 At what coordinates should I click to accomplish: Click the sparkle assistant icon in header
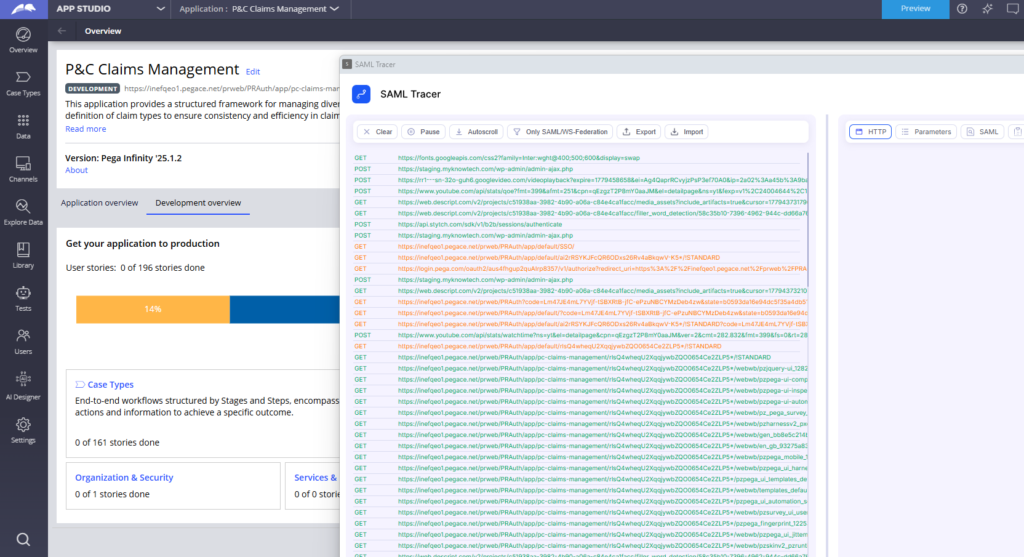click(x=987, y=8)
